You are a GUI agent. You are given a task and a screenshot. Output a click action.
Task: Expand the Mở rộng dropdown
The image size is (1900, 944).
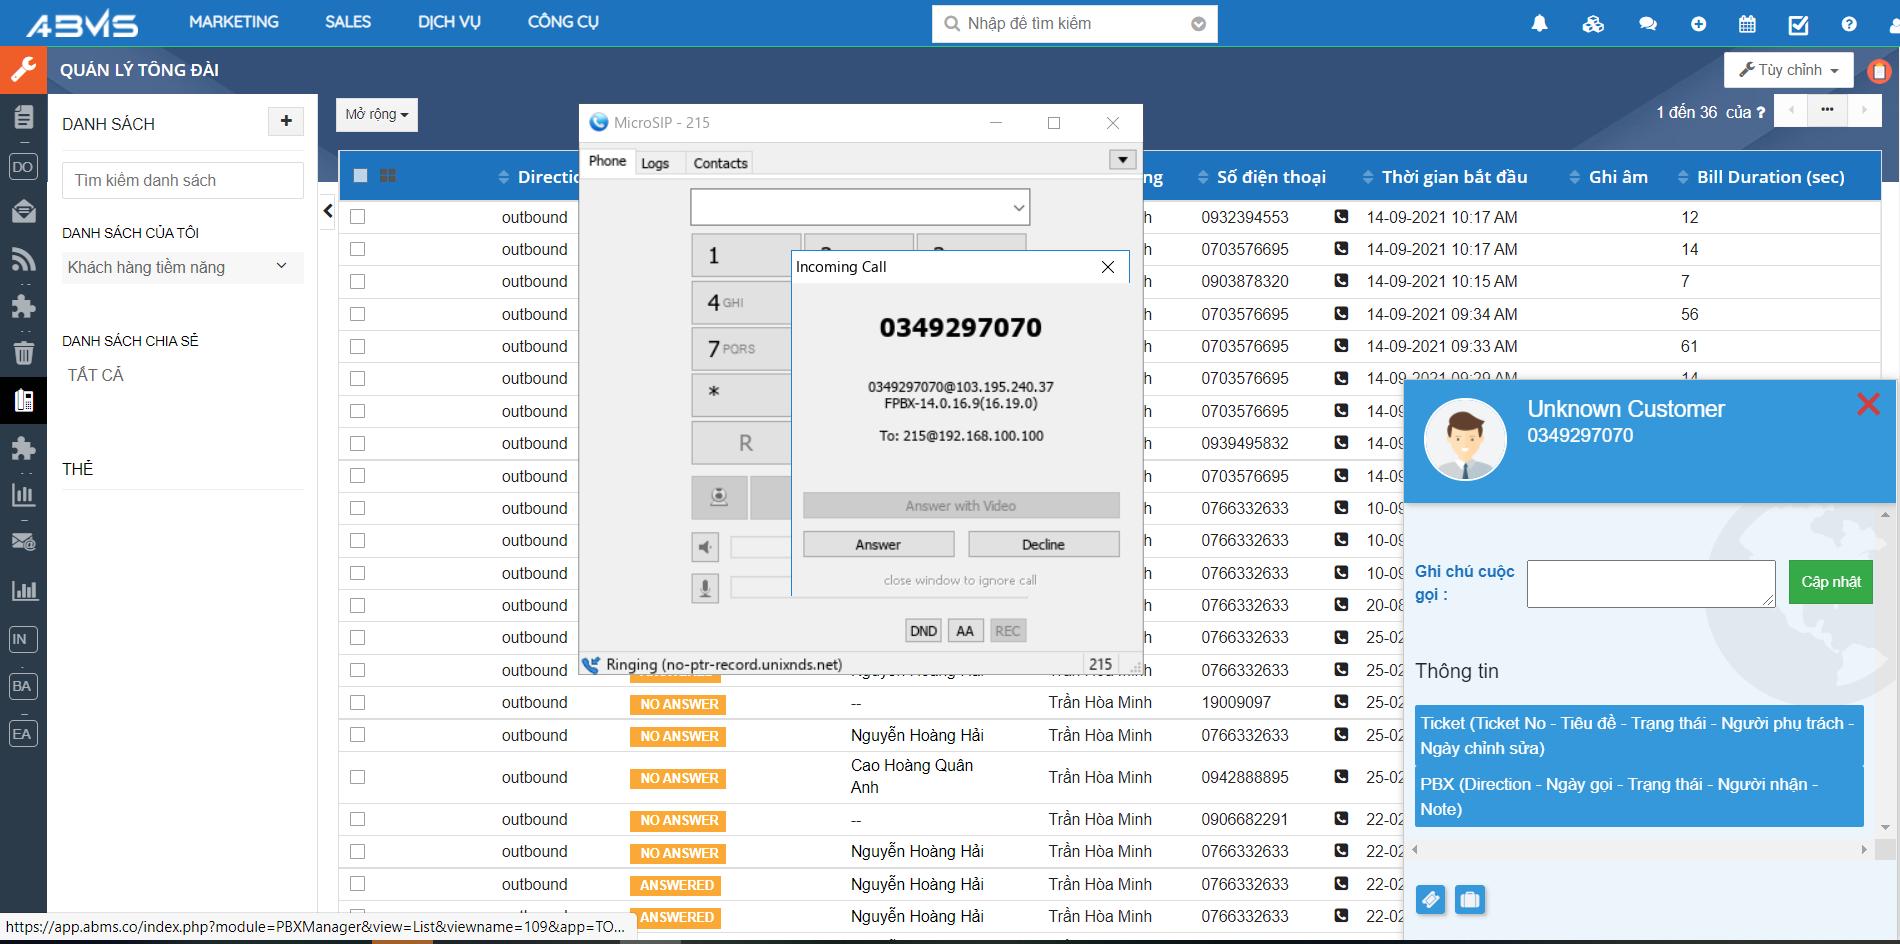click(x=376, y=115)
